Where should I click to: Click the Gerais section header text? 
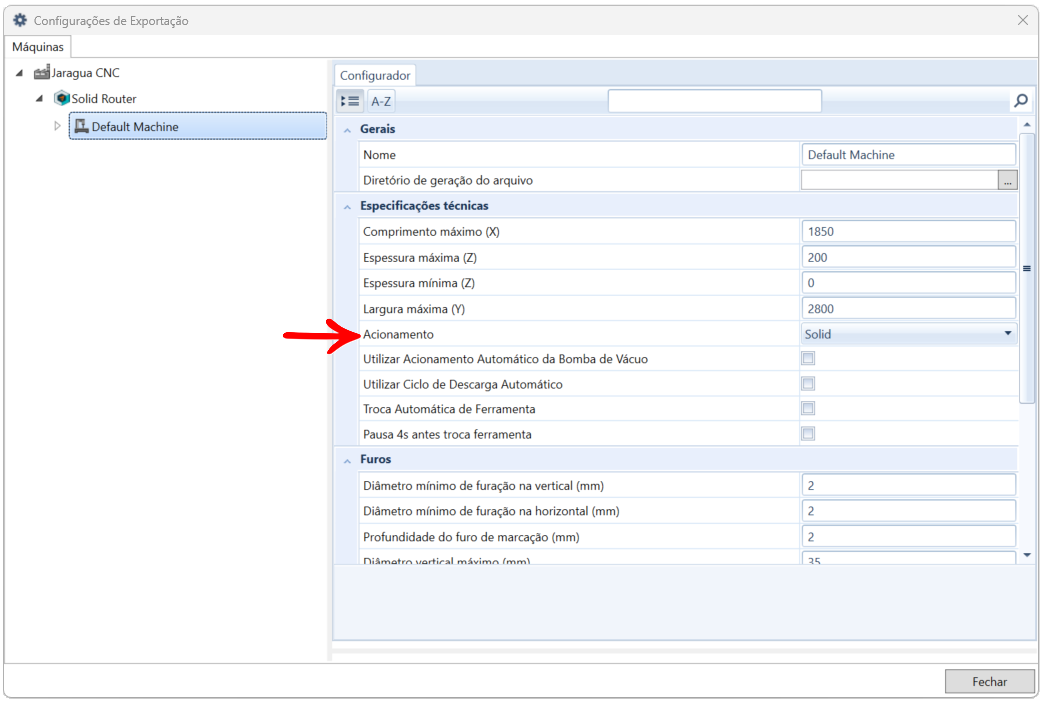378,129
